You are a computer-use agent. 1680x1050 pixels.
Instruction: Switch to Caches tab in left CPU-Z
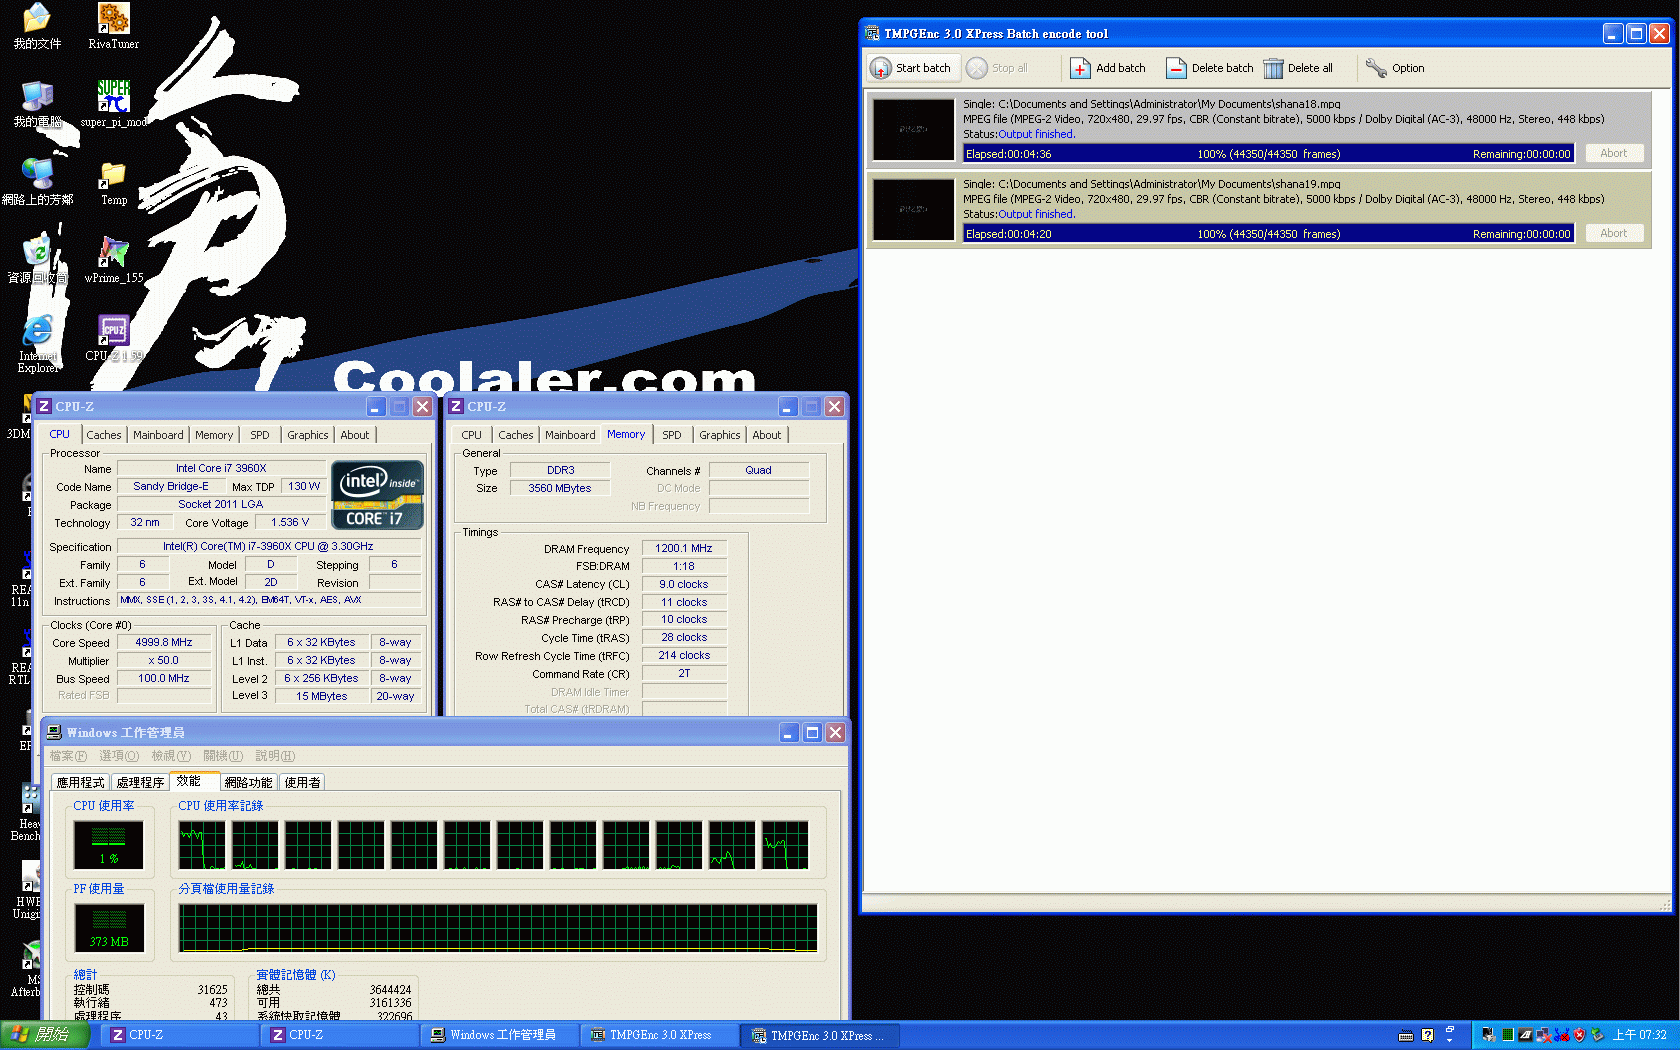[103, 435]
